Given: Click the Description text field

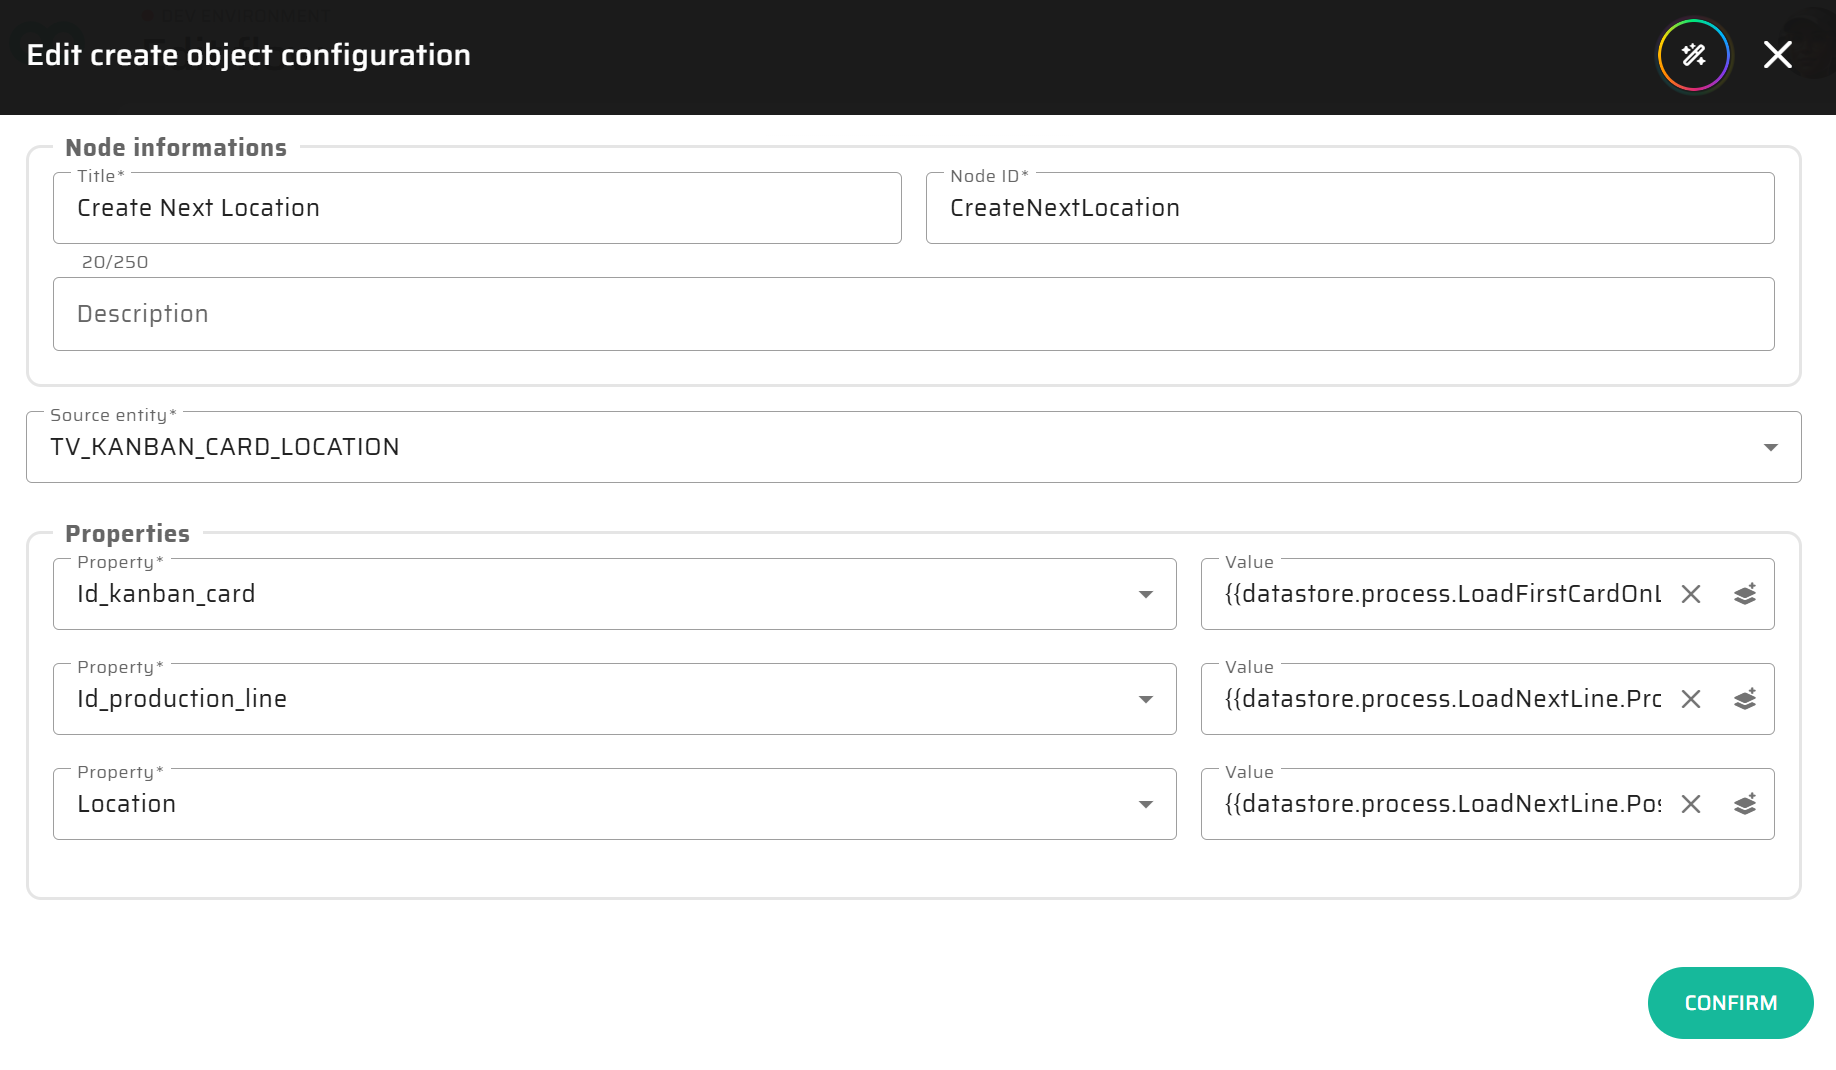Looking at the screenshot, I should tap(913, 314).
